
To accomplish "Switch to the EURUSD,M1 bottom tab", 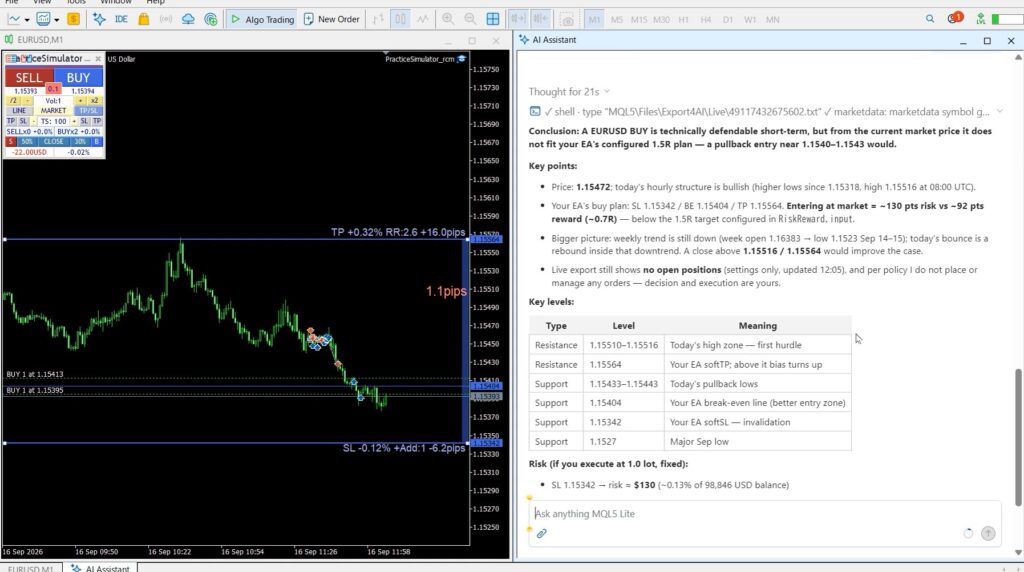I will [x=30, y=568].
